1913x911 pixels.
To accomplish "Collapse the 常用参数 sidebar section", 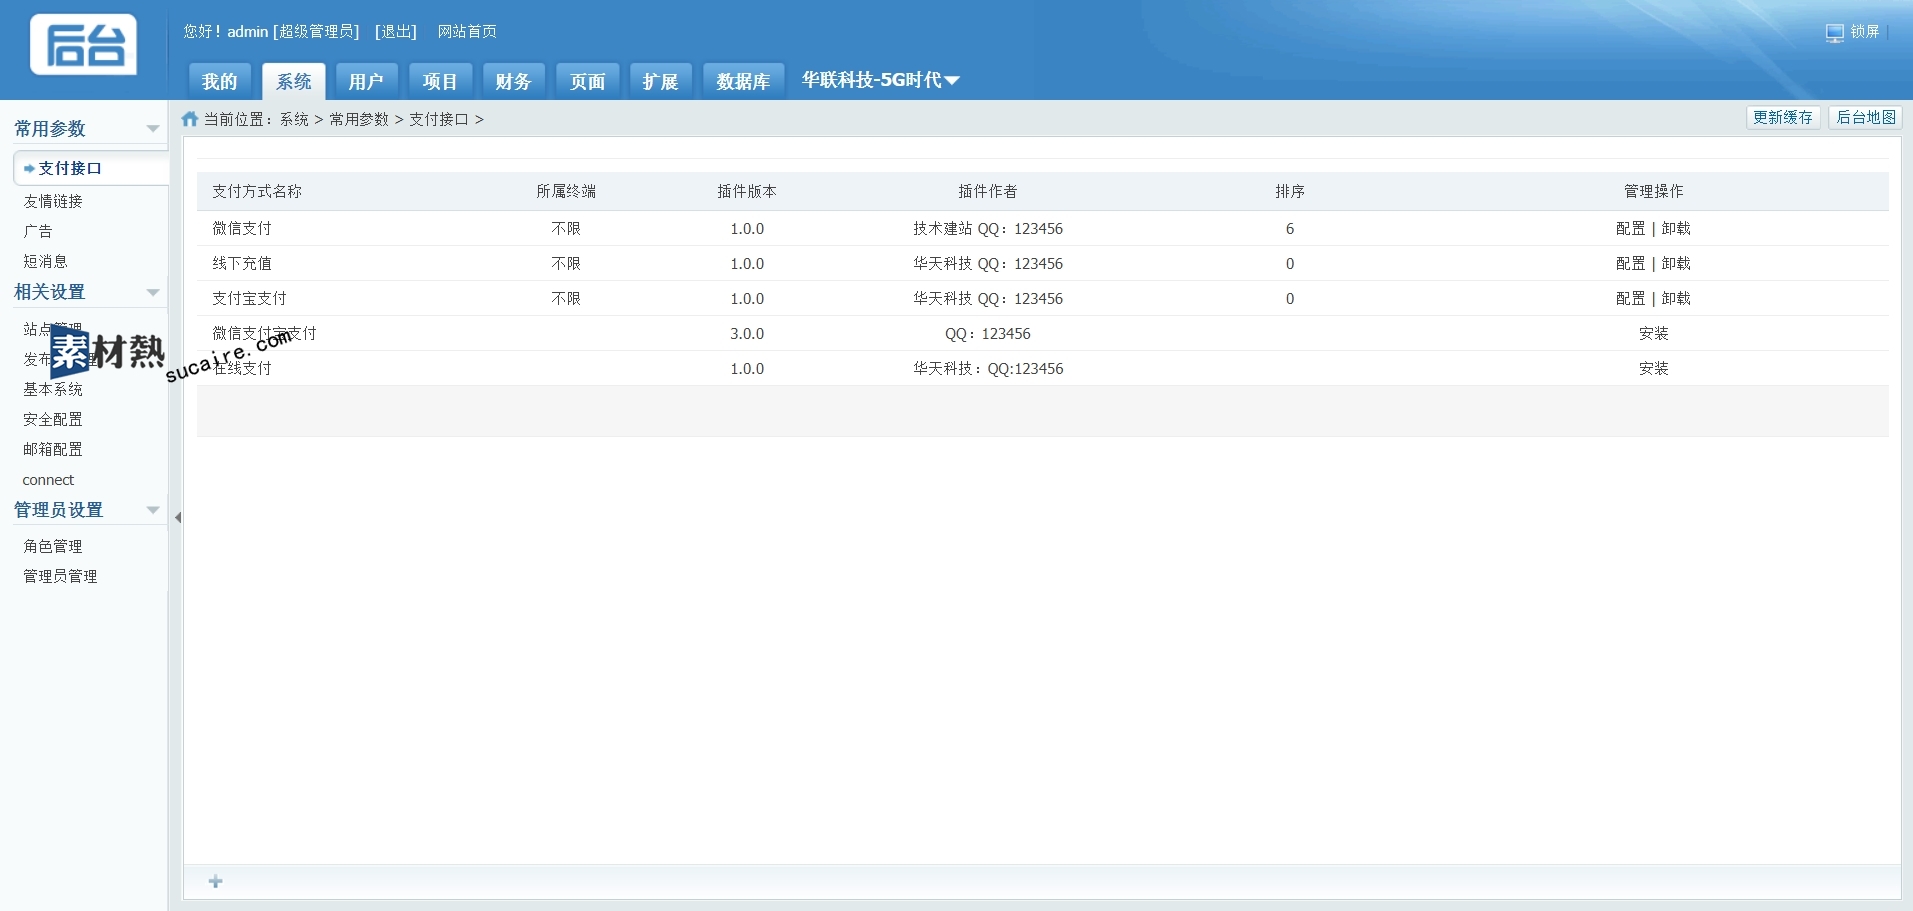I will pos(153,129).
